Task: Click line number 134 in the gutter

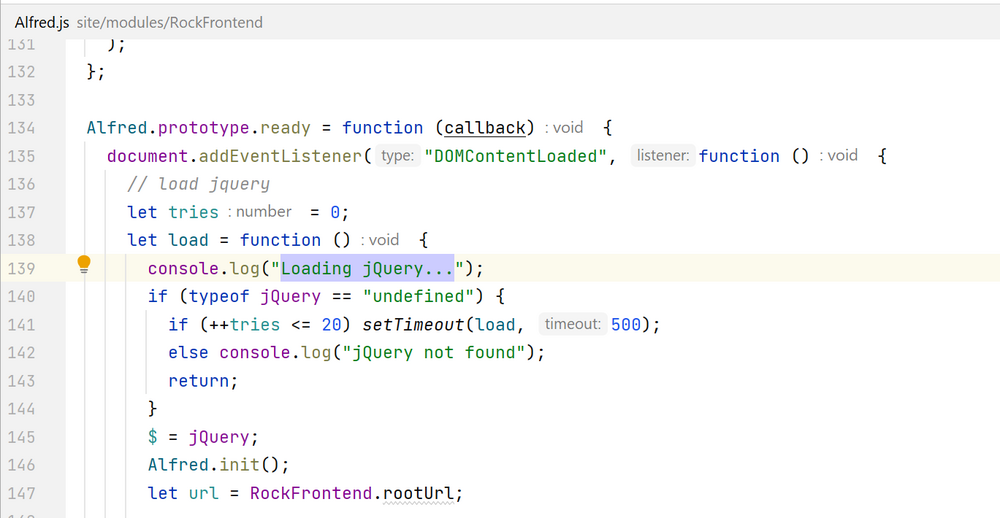Action: coord(21,128)
